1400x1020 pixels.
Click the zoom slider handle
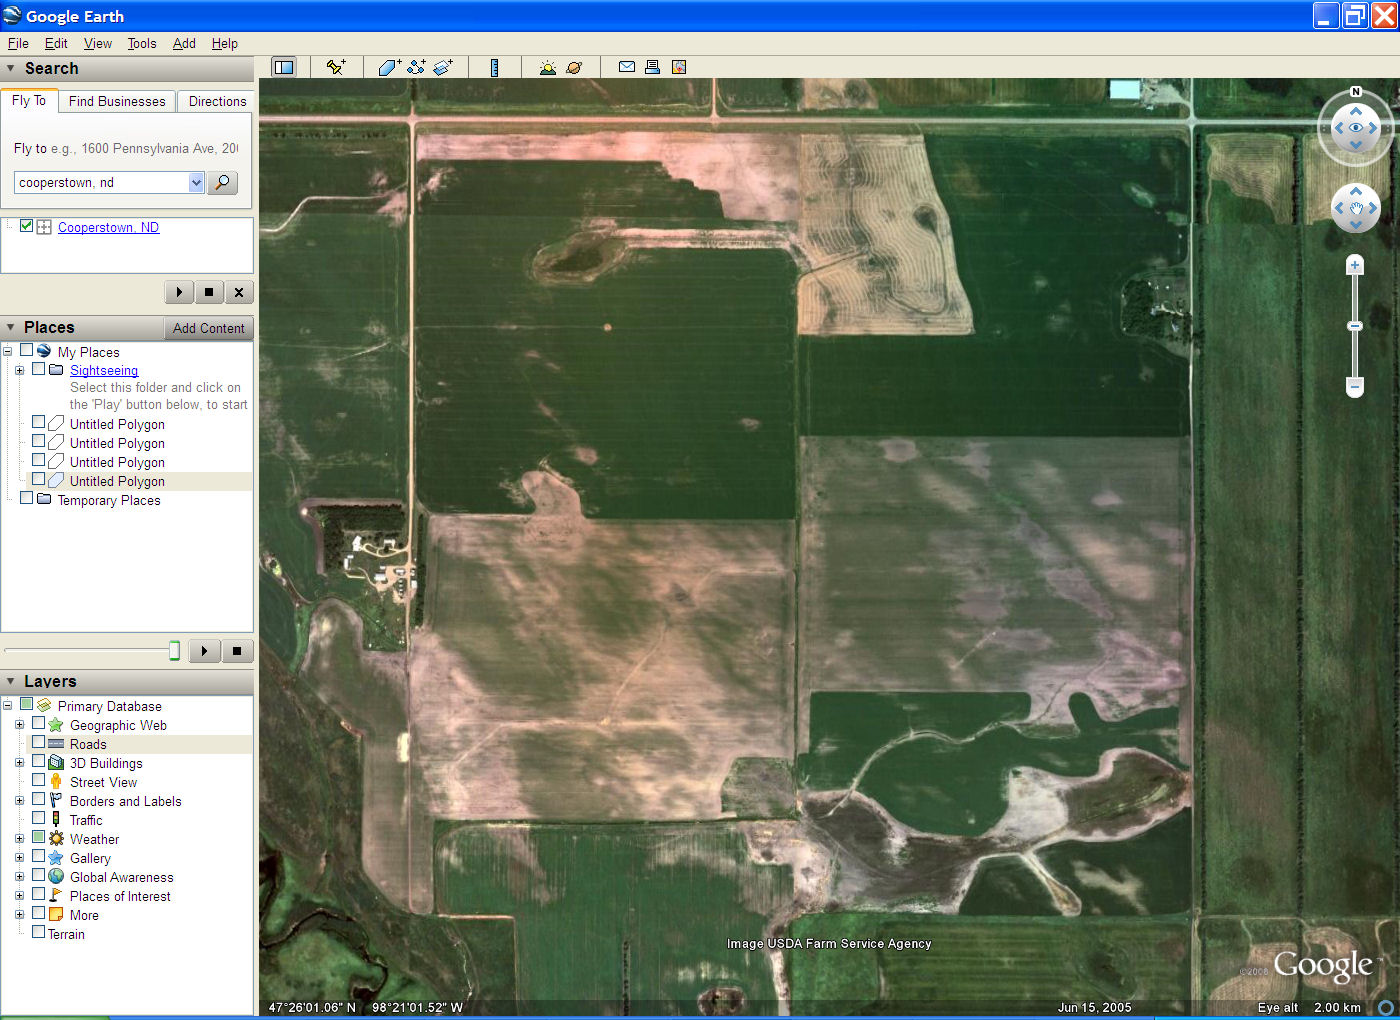click(1355, 326)
